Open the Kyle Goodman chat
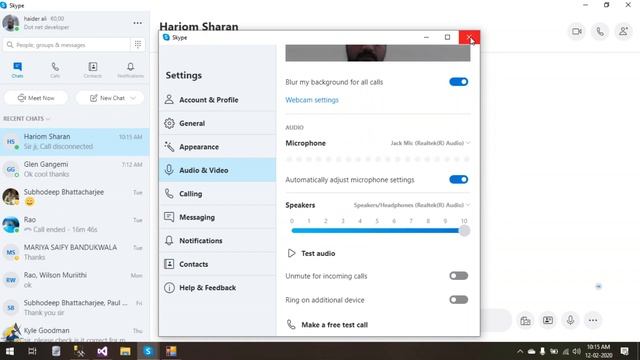This screenshot has width=640, height=360. (x=75, y=333)
